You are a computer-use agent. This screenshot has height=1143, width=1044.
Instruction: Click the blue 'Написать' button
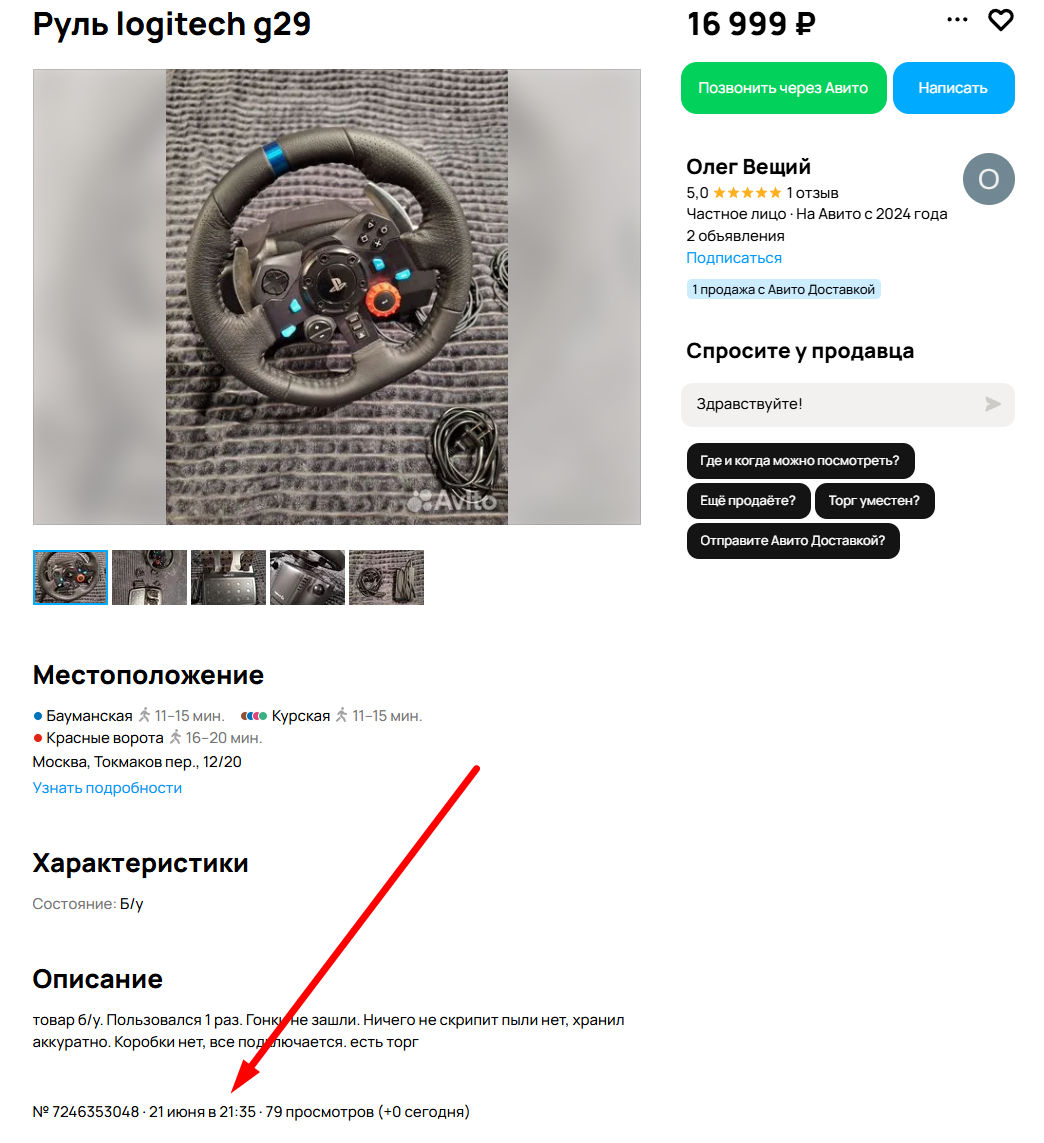953,88
